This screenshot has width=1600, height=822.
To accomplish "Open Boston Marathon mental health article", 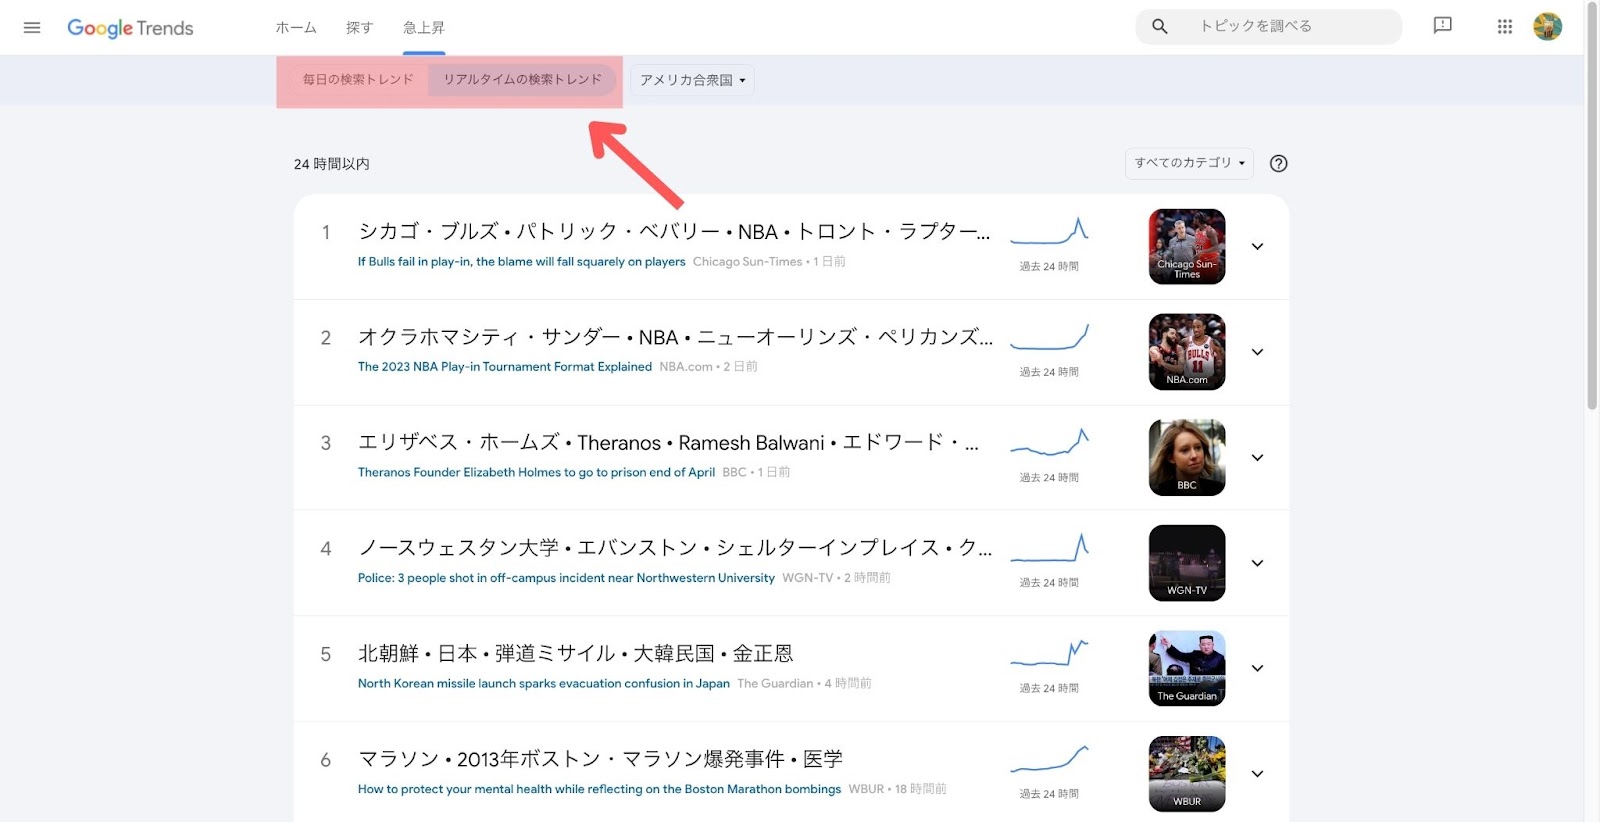I will click(x=599, y=789).
